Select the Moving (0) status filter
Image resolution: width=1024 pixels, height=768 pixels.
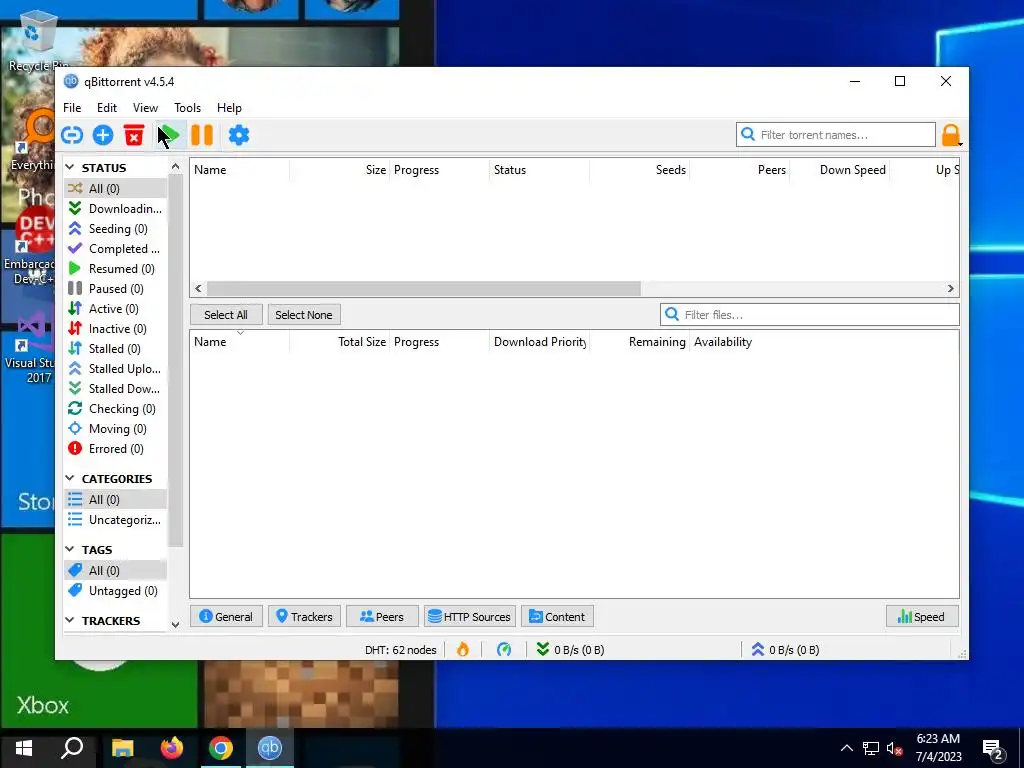coord(116,429)
